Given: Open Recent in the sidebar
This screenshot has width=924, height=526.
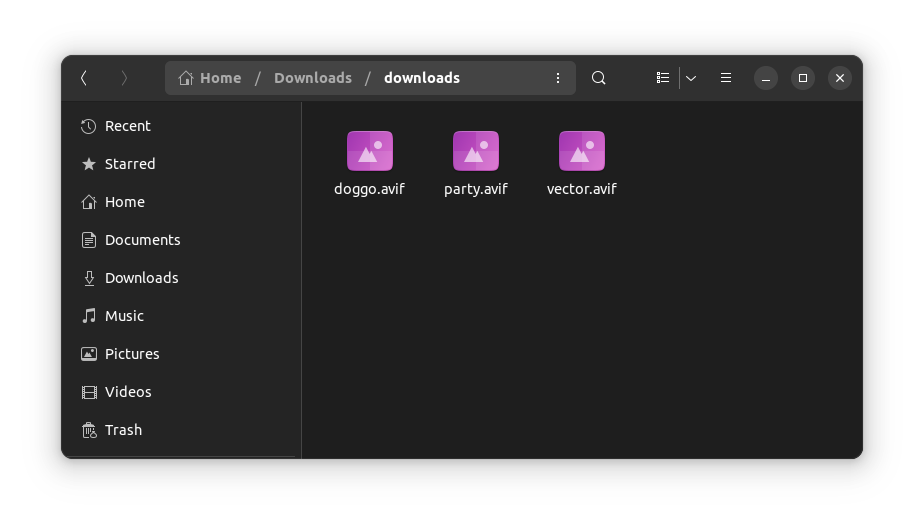Looking at the screenshot, I should point(127,126).
